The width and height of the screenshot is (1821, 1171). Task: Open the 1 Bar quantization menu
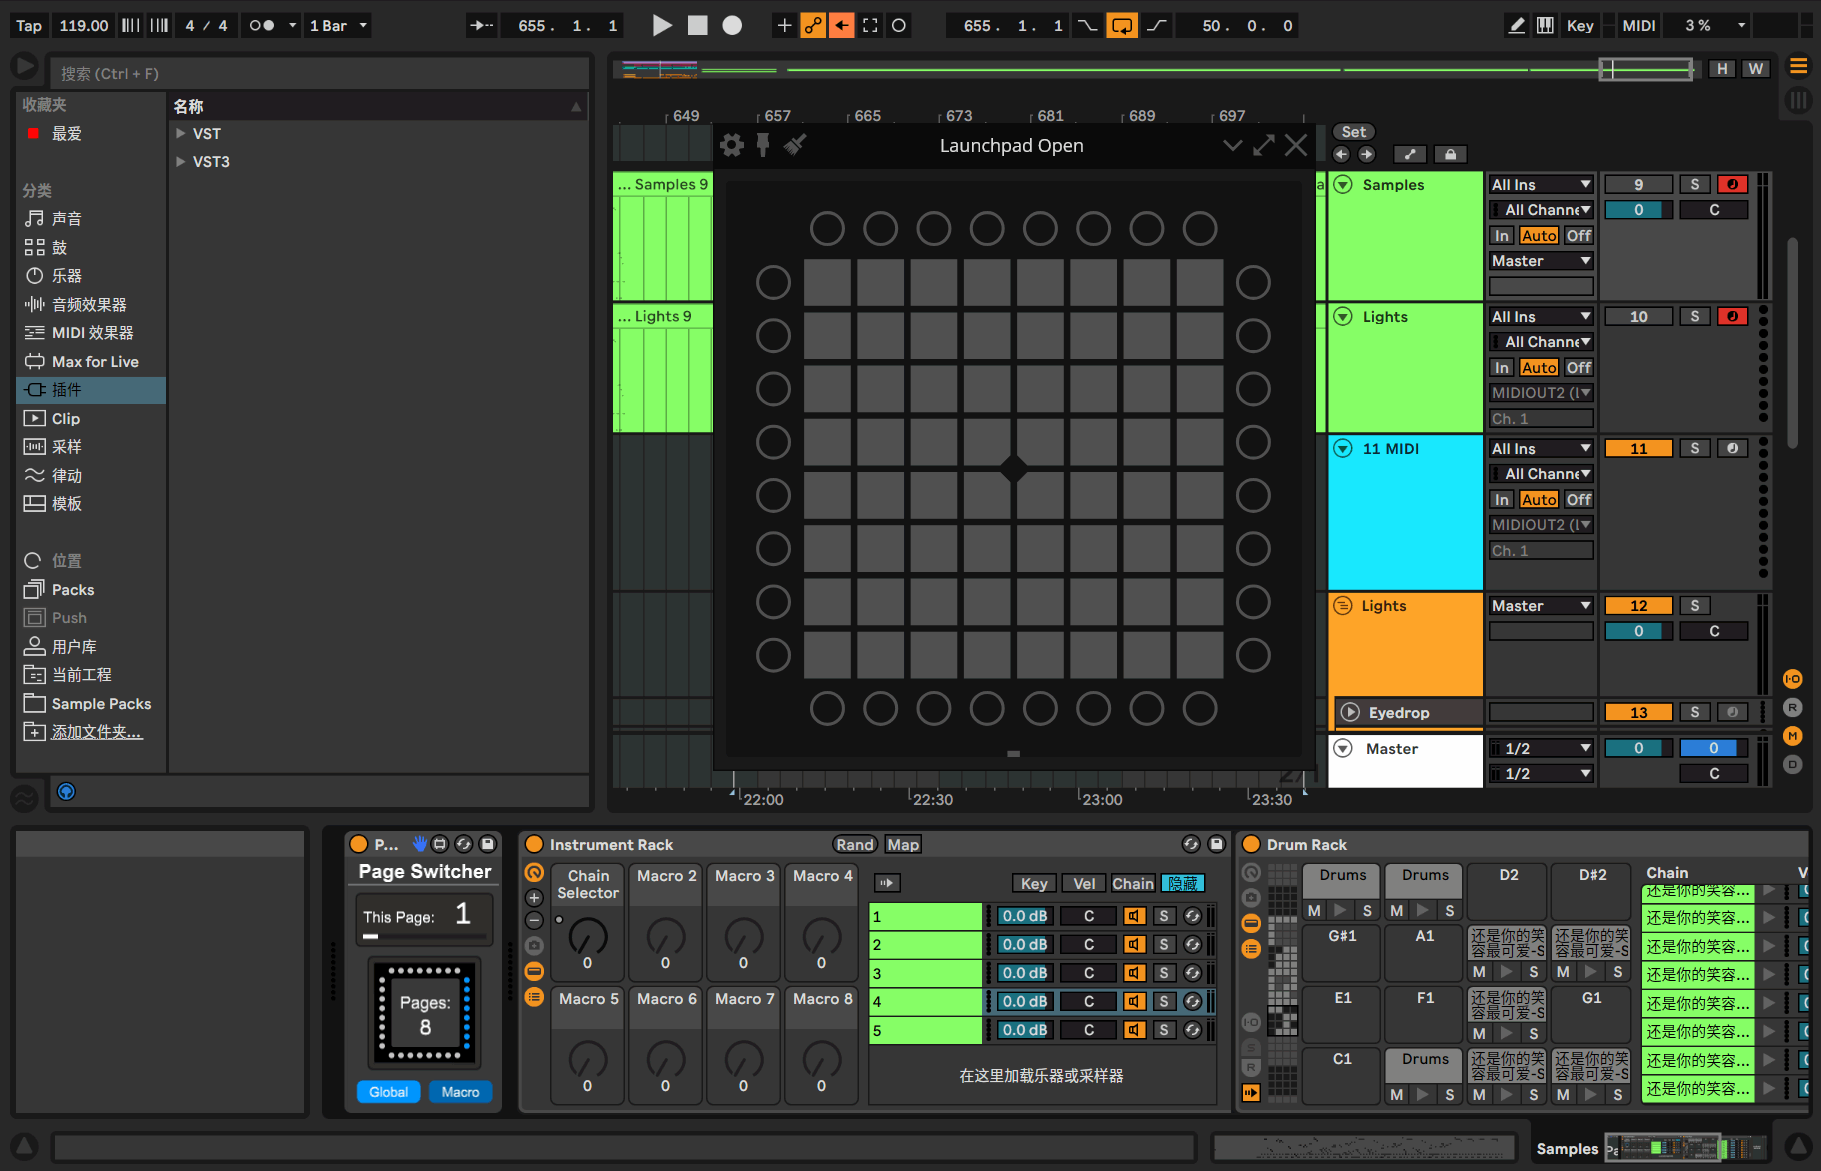tap(337, 26)
